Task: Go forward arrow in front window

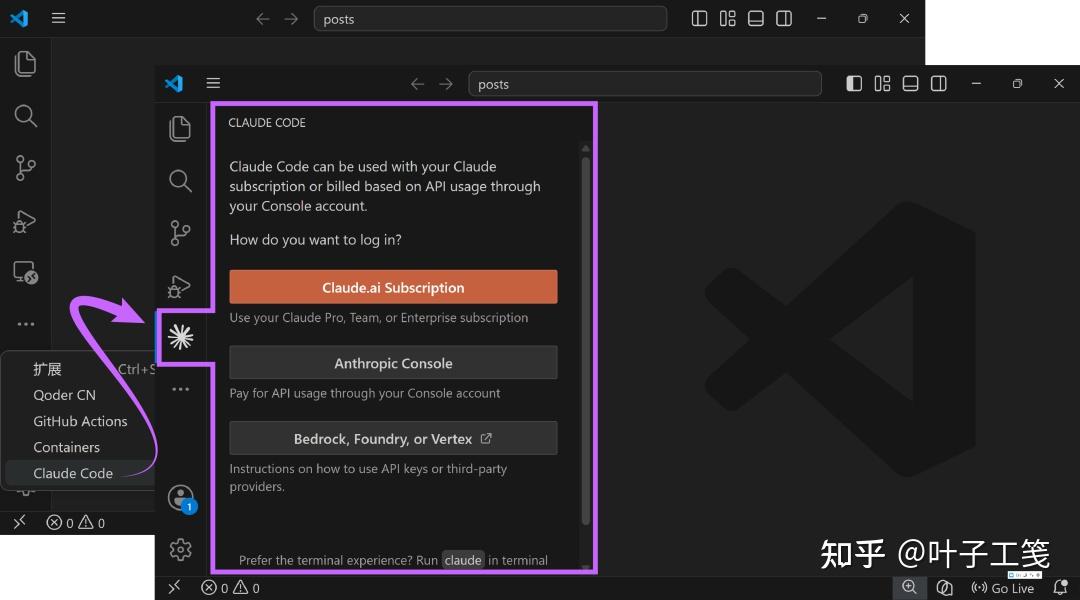Action: 446,84
